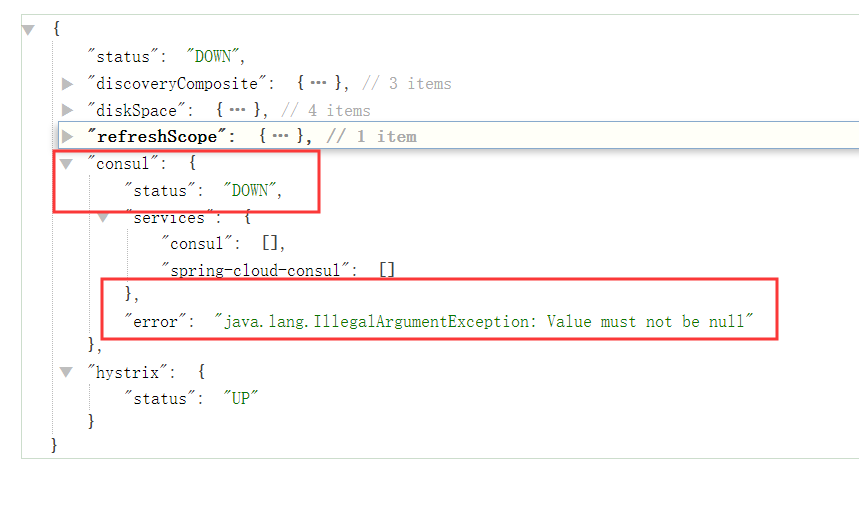Click the top-level "status" key
859x516 pixels.
123,56
